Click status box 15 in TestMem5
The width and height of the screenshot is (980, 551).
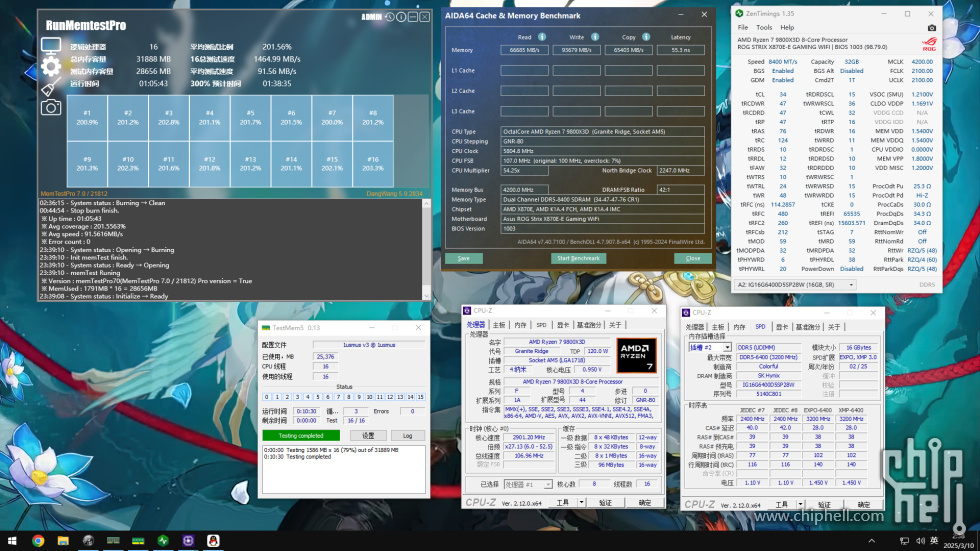coord(421,397)
